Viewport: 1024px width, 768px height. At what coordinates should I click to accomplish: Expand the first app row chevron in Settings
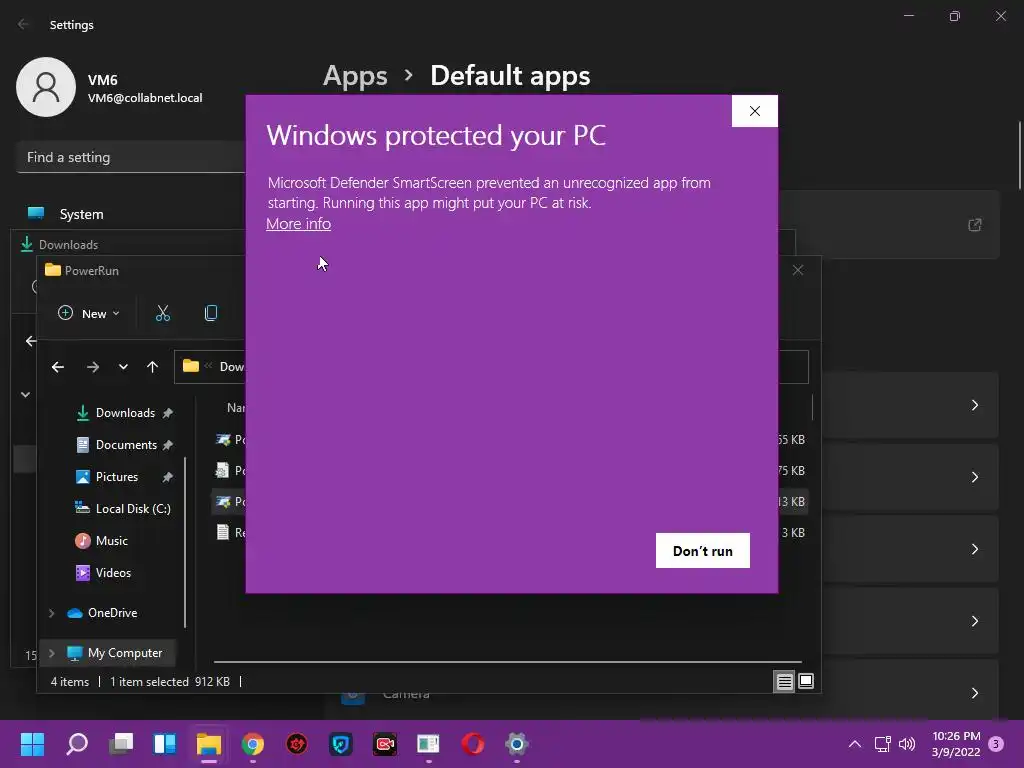point(974,406)
